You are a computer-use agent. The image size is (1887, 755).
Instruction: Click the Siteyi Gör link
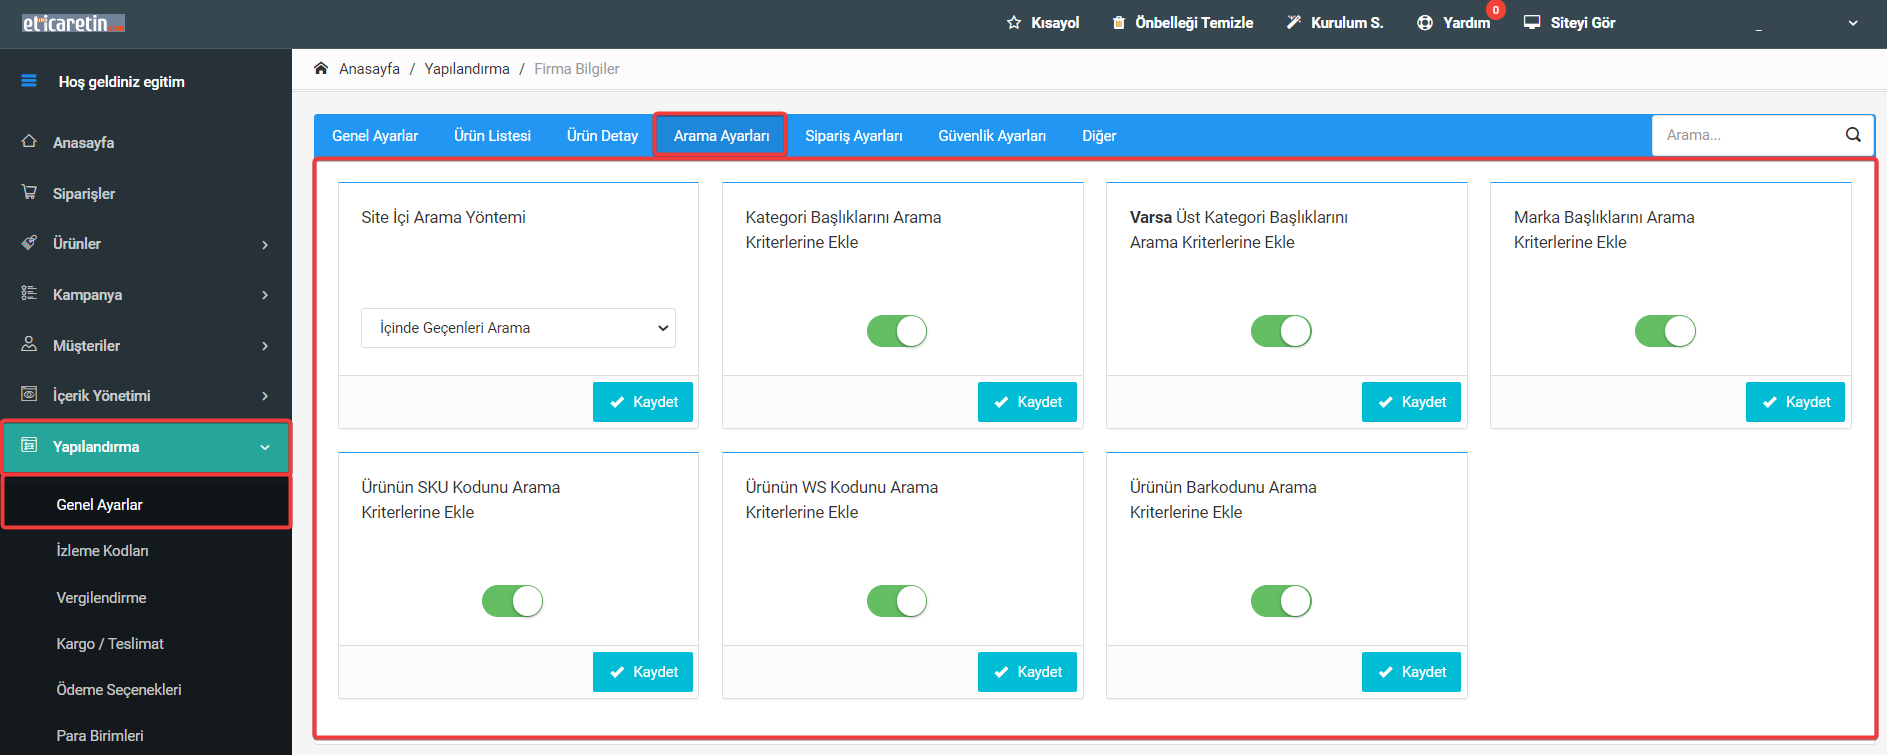click(1582, 22)
